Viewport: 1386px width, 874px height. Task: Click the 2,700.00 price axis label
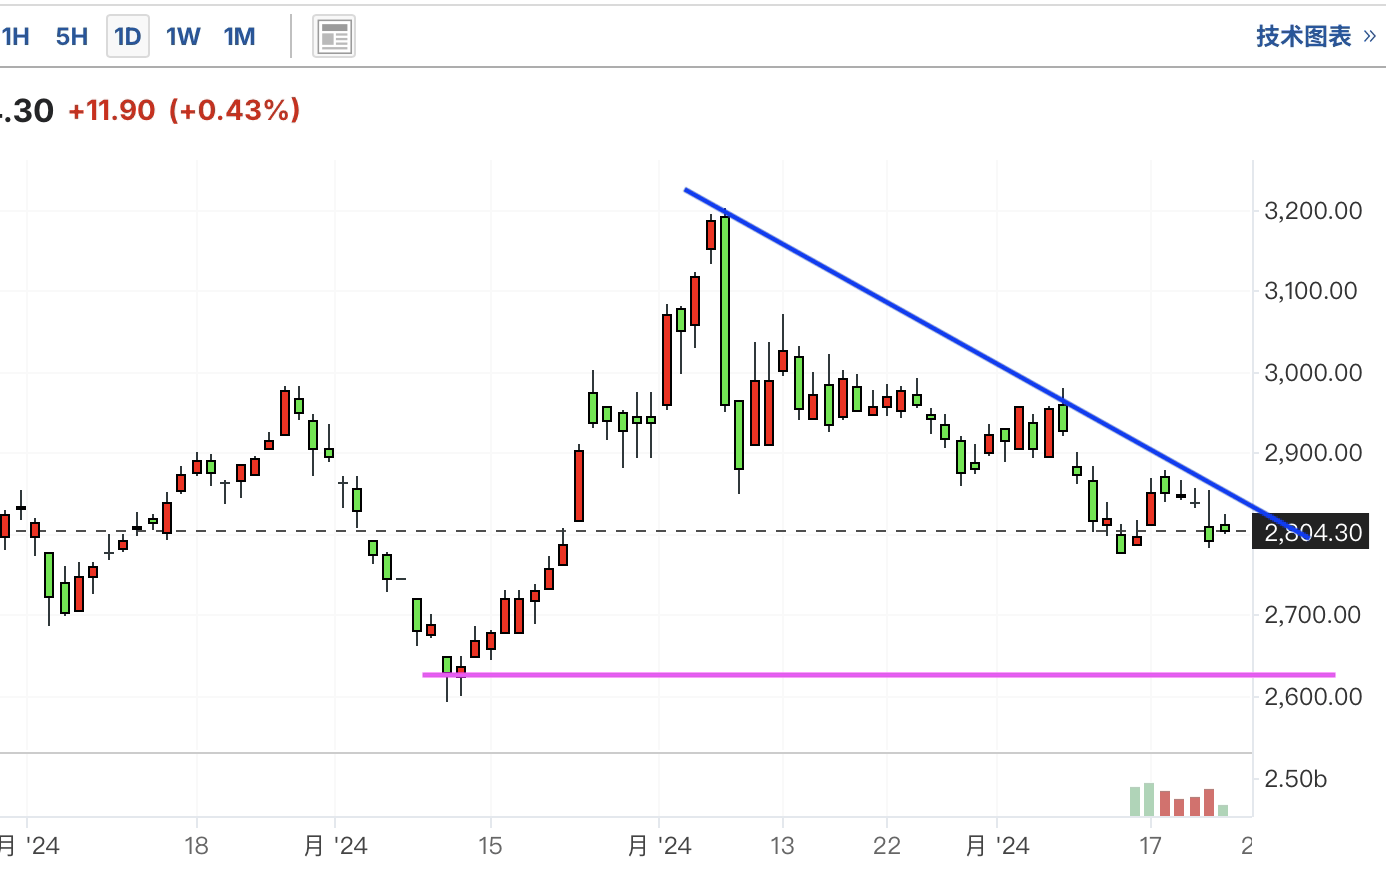click(x=1312, y=615)
